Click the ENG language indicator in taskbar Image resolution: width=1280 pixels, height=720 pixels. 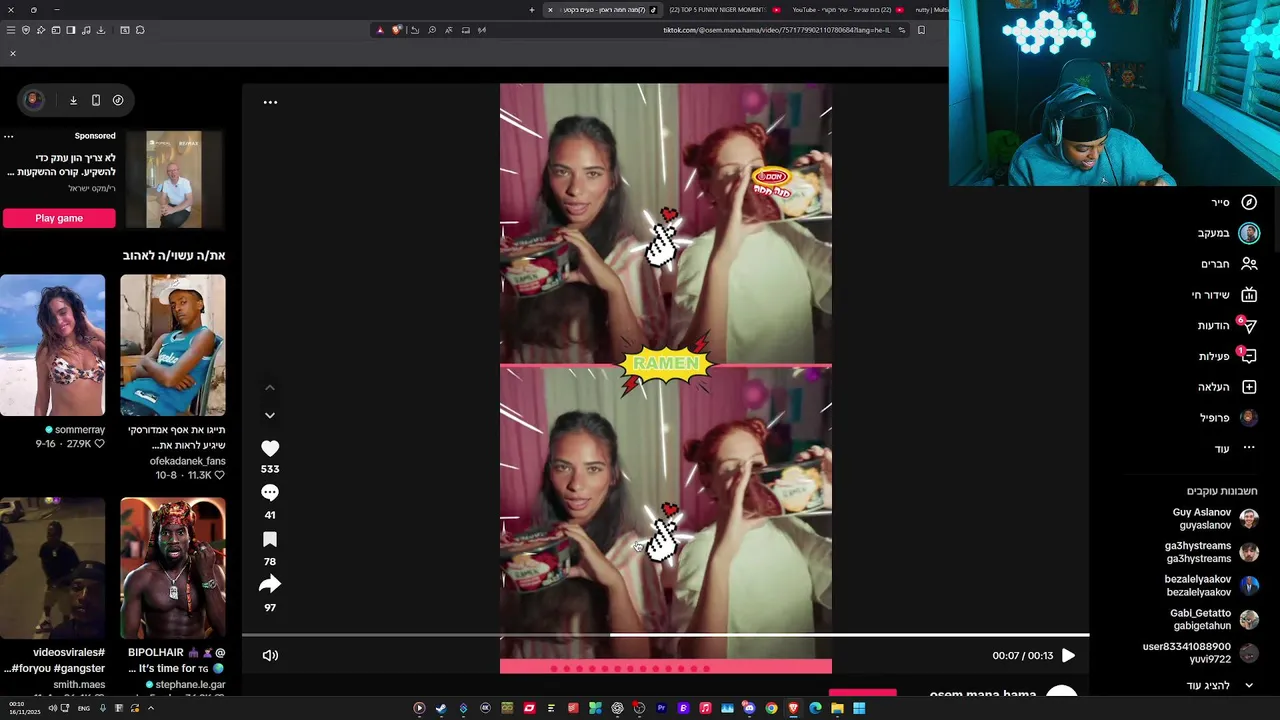tap(84, 708)
